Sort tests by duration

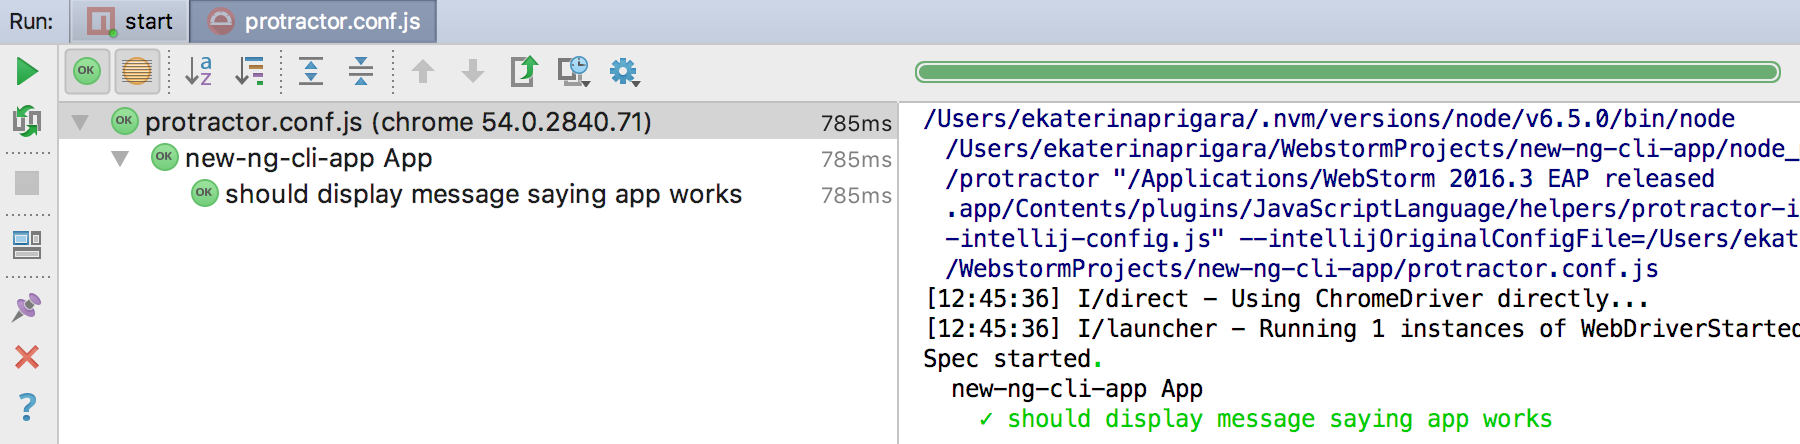click(x=249, y=71)
